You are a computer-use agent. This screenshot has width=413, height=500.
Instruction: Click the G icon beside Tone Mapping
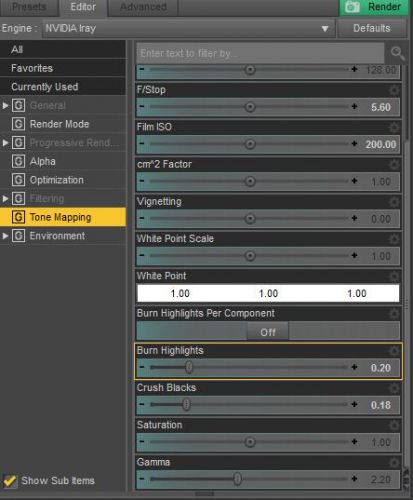tap(18, 217)
